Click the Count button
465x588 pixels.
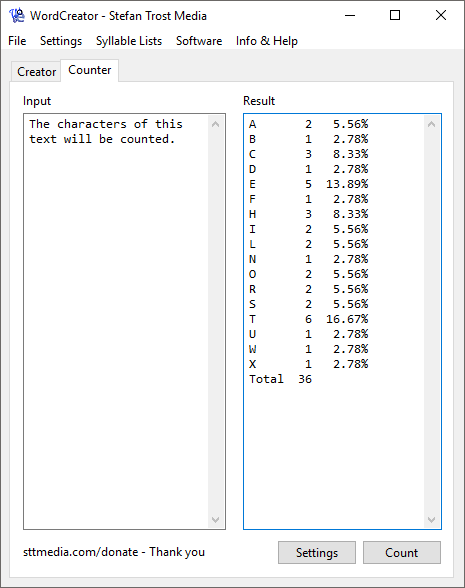pos(402,552)
